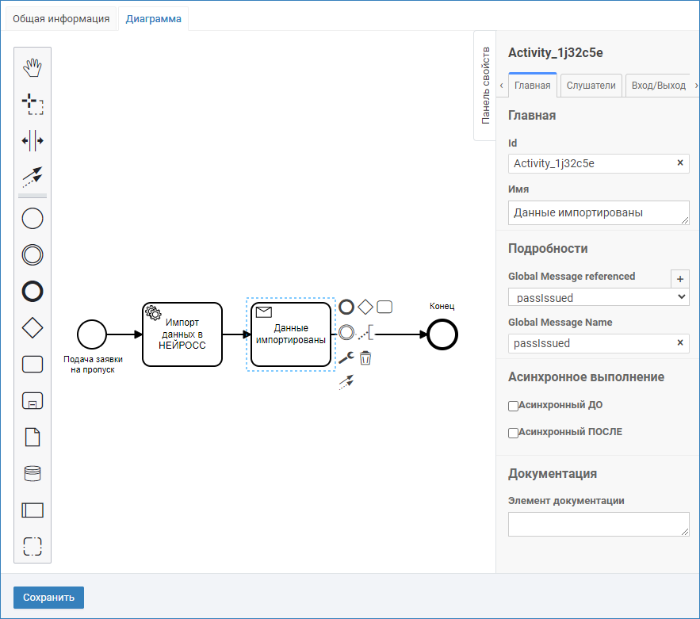Create a pool/participant from palette
This screenshot has height=619, width=700.
pyautogui.click(x=33, y=510)
